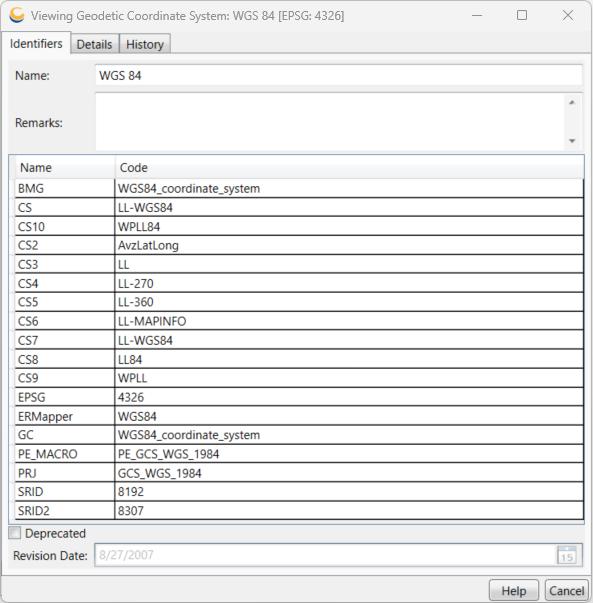Open the Revision Date calendar picker
This screenshot has width=593, height=603.
click(566, 555)
